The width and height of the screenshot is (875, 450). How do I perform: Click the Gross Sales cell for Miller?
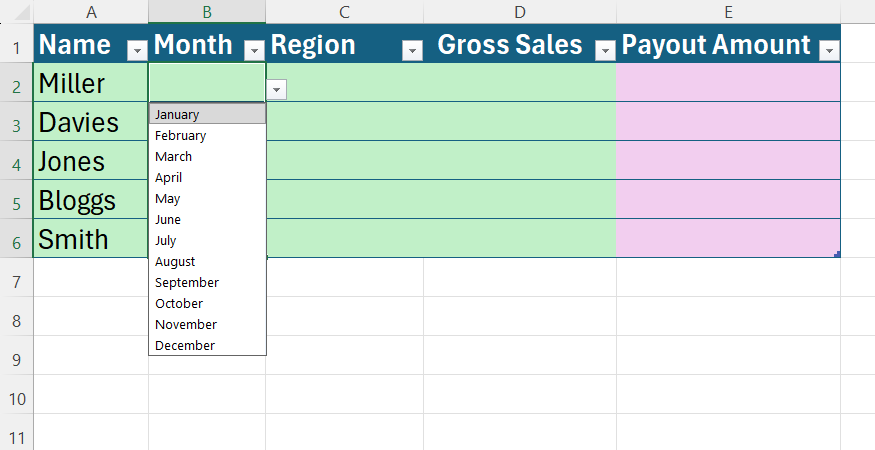pyautogui.click(x=520, y=82)
